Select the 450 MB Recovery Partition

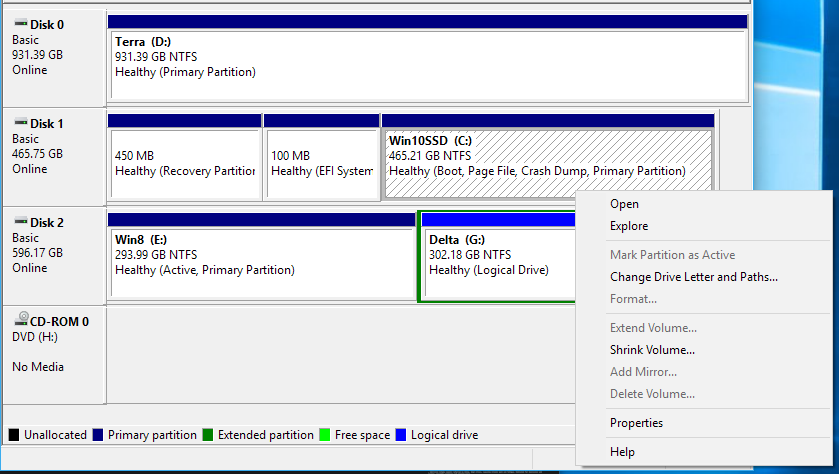[x=184, y=164]
